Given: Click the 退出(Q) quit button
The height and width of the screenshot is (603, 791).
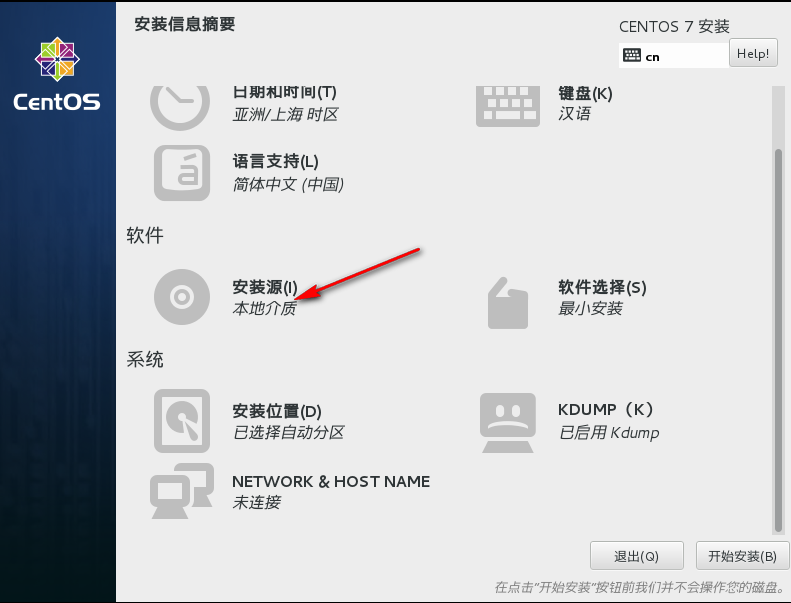Looking at the screenshot, I should coord(637,556).
